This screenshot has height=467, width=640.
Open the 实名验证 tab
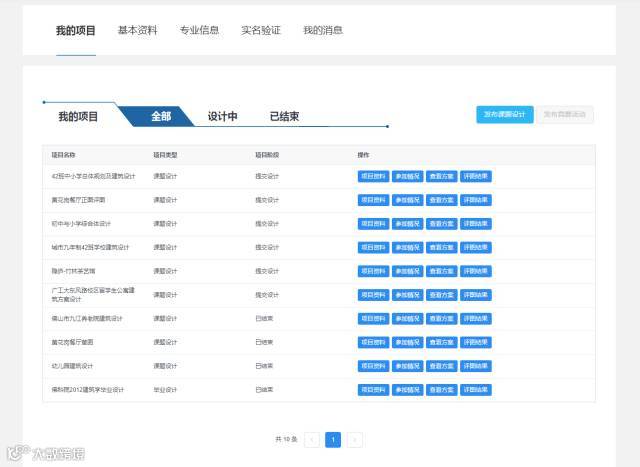(x=261, y=30)
